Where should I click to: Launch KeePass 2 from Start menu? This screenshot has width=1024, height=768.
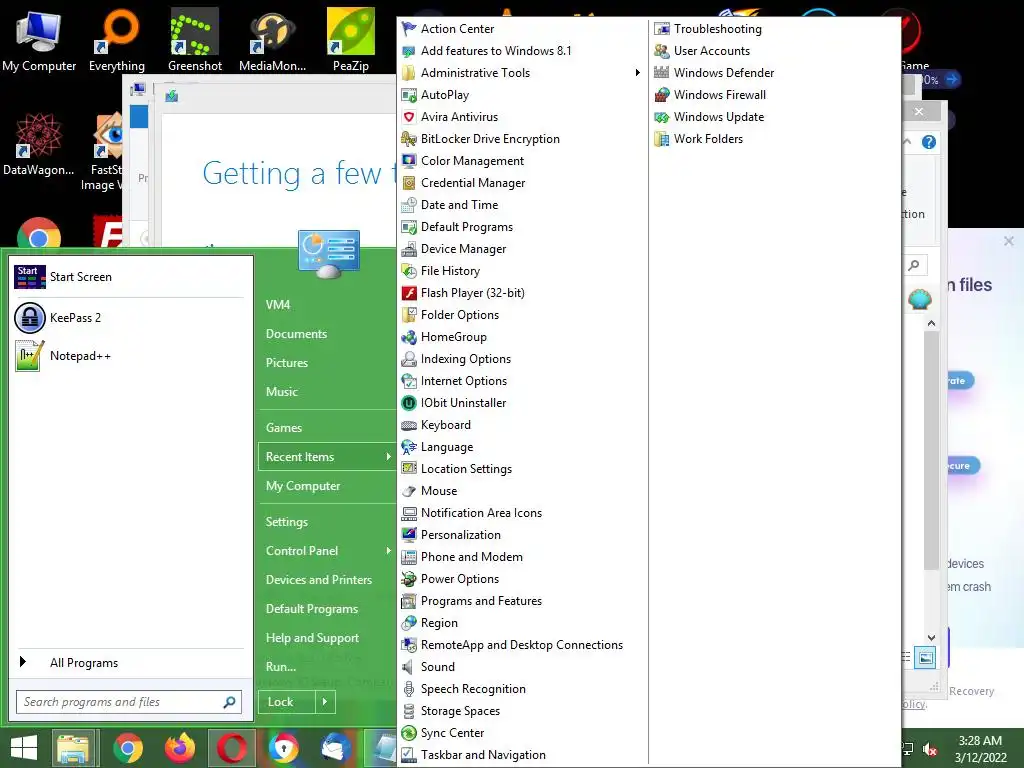click(129, 318)
